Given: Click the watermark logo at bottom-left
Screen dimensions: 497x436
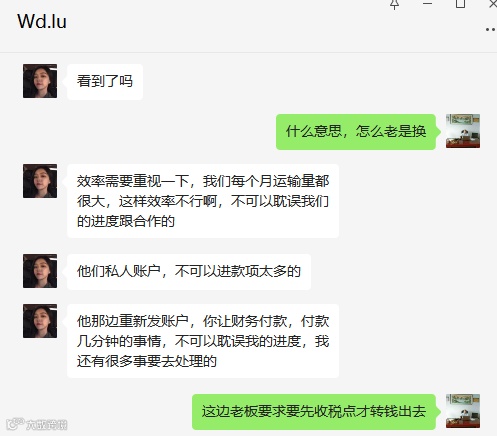Looking at the screenshot, I should tap(37, 424).
